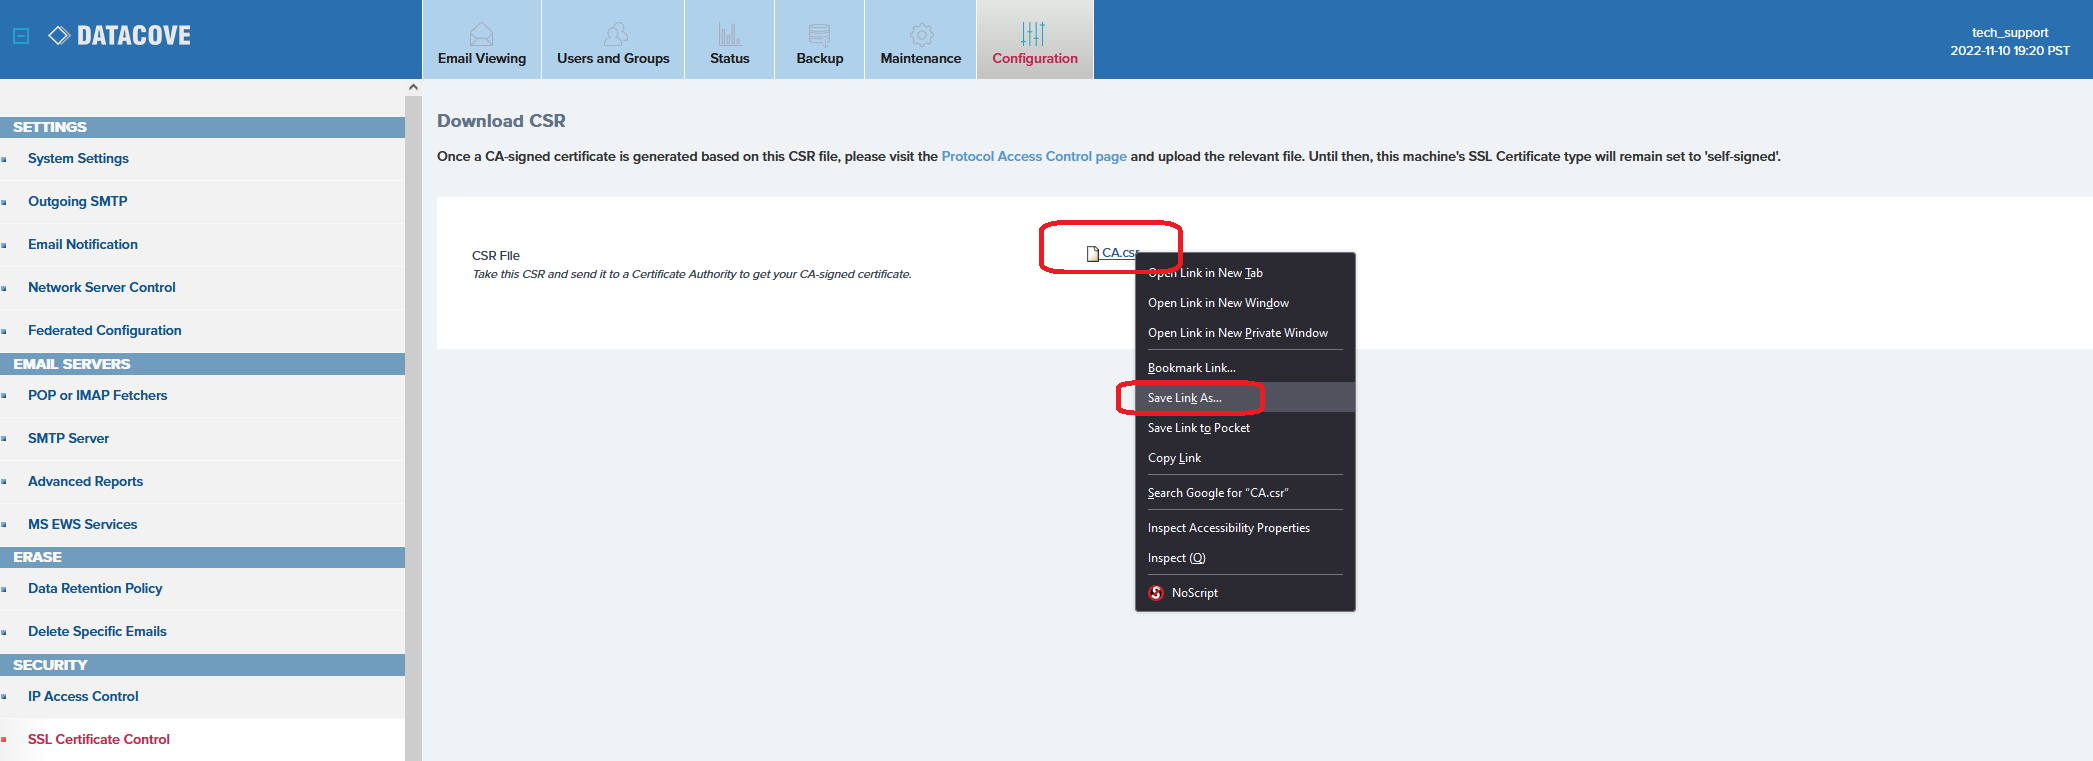Viewport: 2093px width, 761px height.
Task: Choose Save Link As from context menu
Action: [1185, 398]
